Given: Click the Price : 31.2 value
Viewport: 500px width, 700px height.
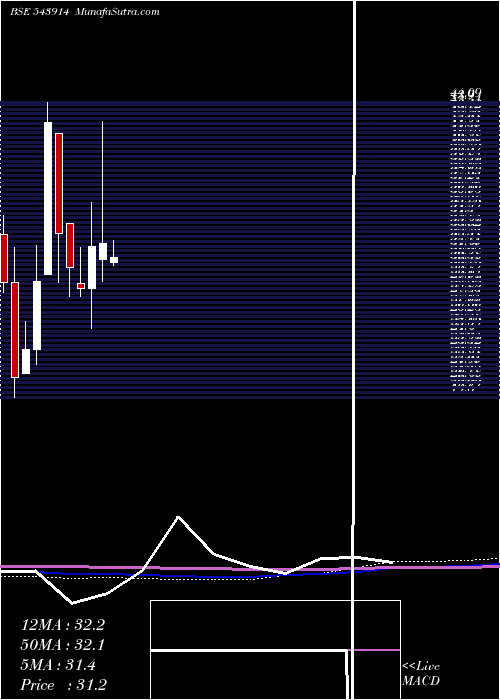Looking at the screenshot, I should pyautogui.click(x=64, y=685).
